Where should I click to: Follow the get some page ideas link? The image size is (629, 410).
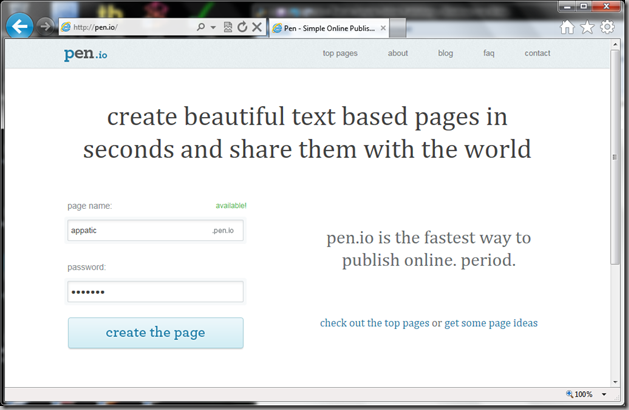(x=491, y=323)
